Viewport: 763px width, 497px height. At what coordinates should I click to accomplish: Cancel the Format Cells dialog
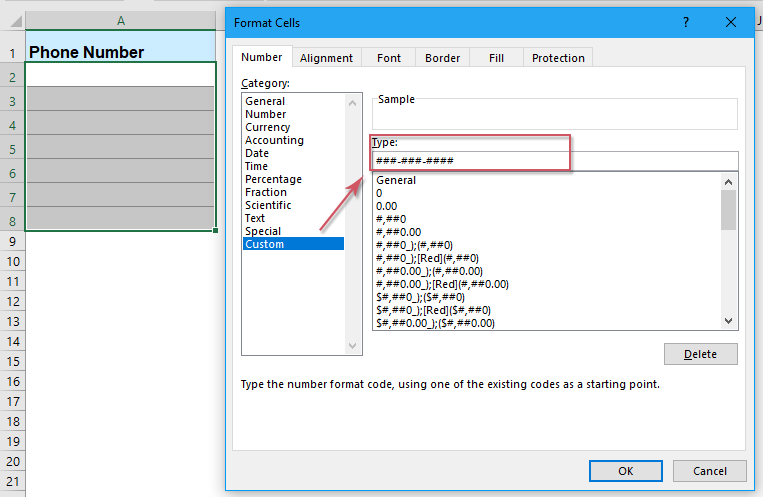(709, 470)
